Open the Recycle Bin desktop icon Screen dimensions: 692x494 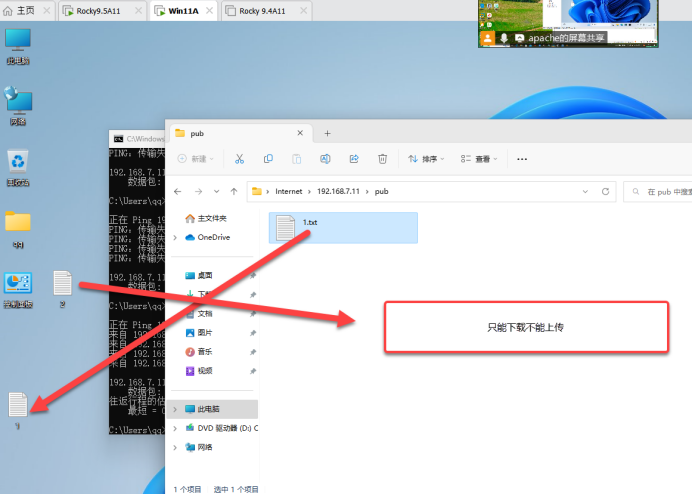click(17, 163)
